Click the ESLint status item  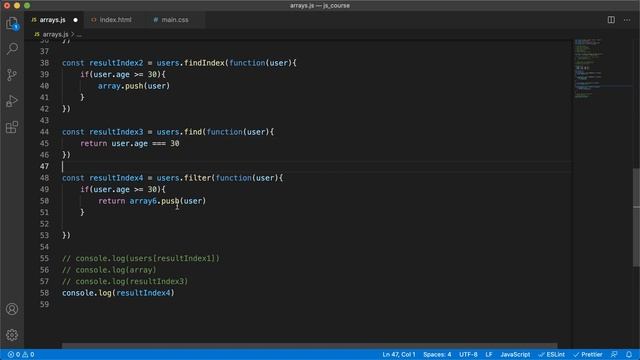click(552, 354)
